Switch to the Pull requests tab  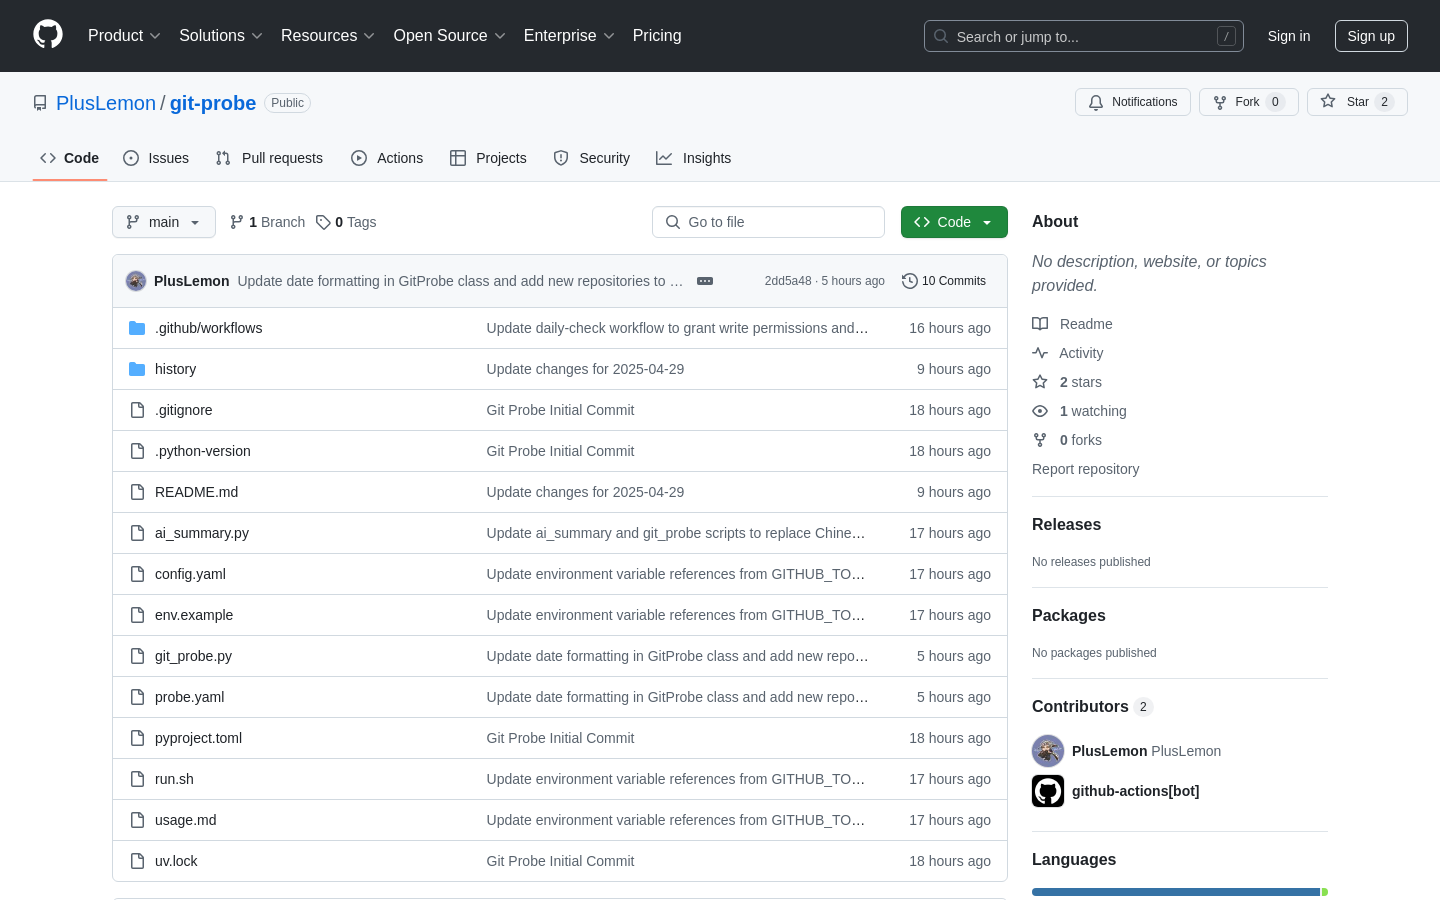coord(269,158)
